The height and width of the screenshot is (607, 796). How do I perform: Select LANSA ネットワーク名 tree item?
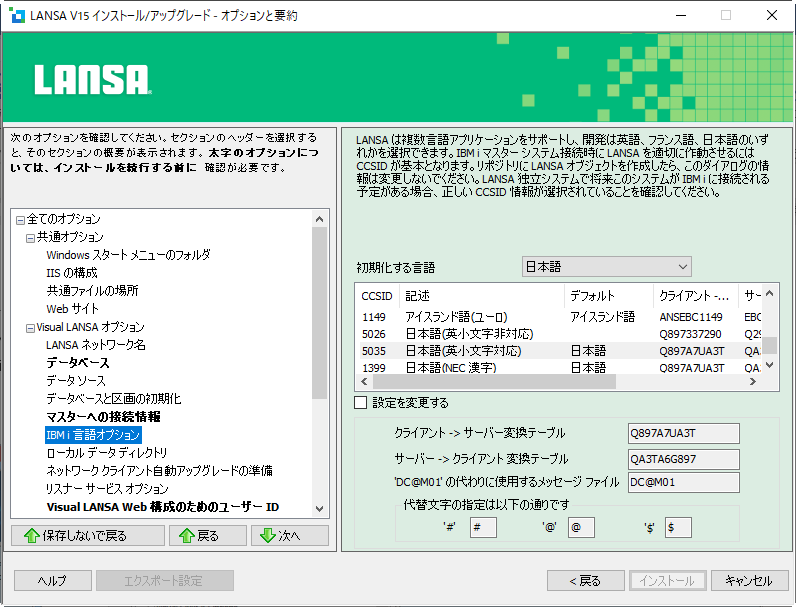96,345
